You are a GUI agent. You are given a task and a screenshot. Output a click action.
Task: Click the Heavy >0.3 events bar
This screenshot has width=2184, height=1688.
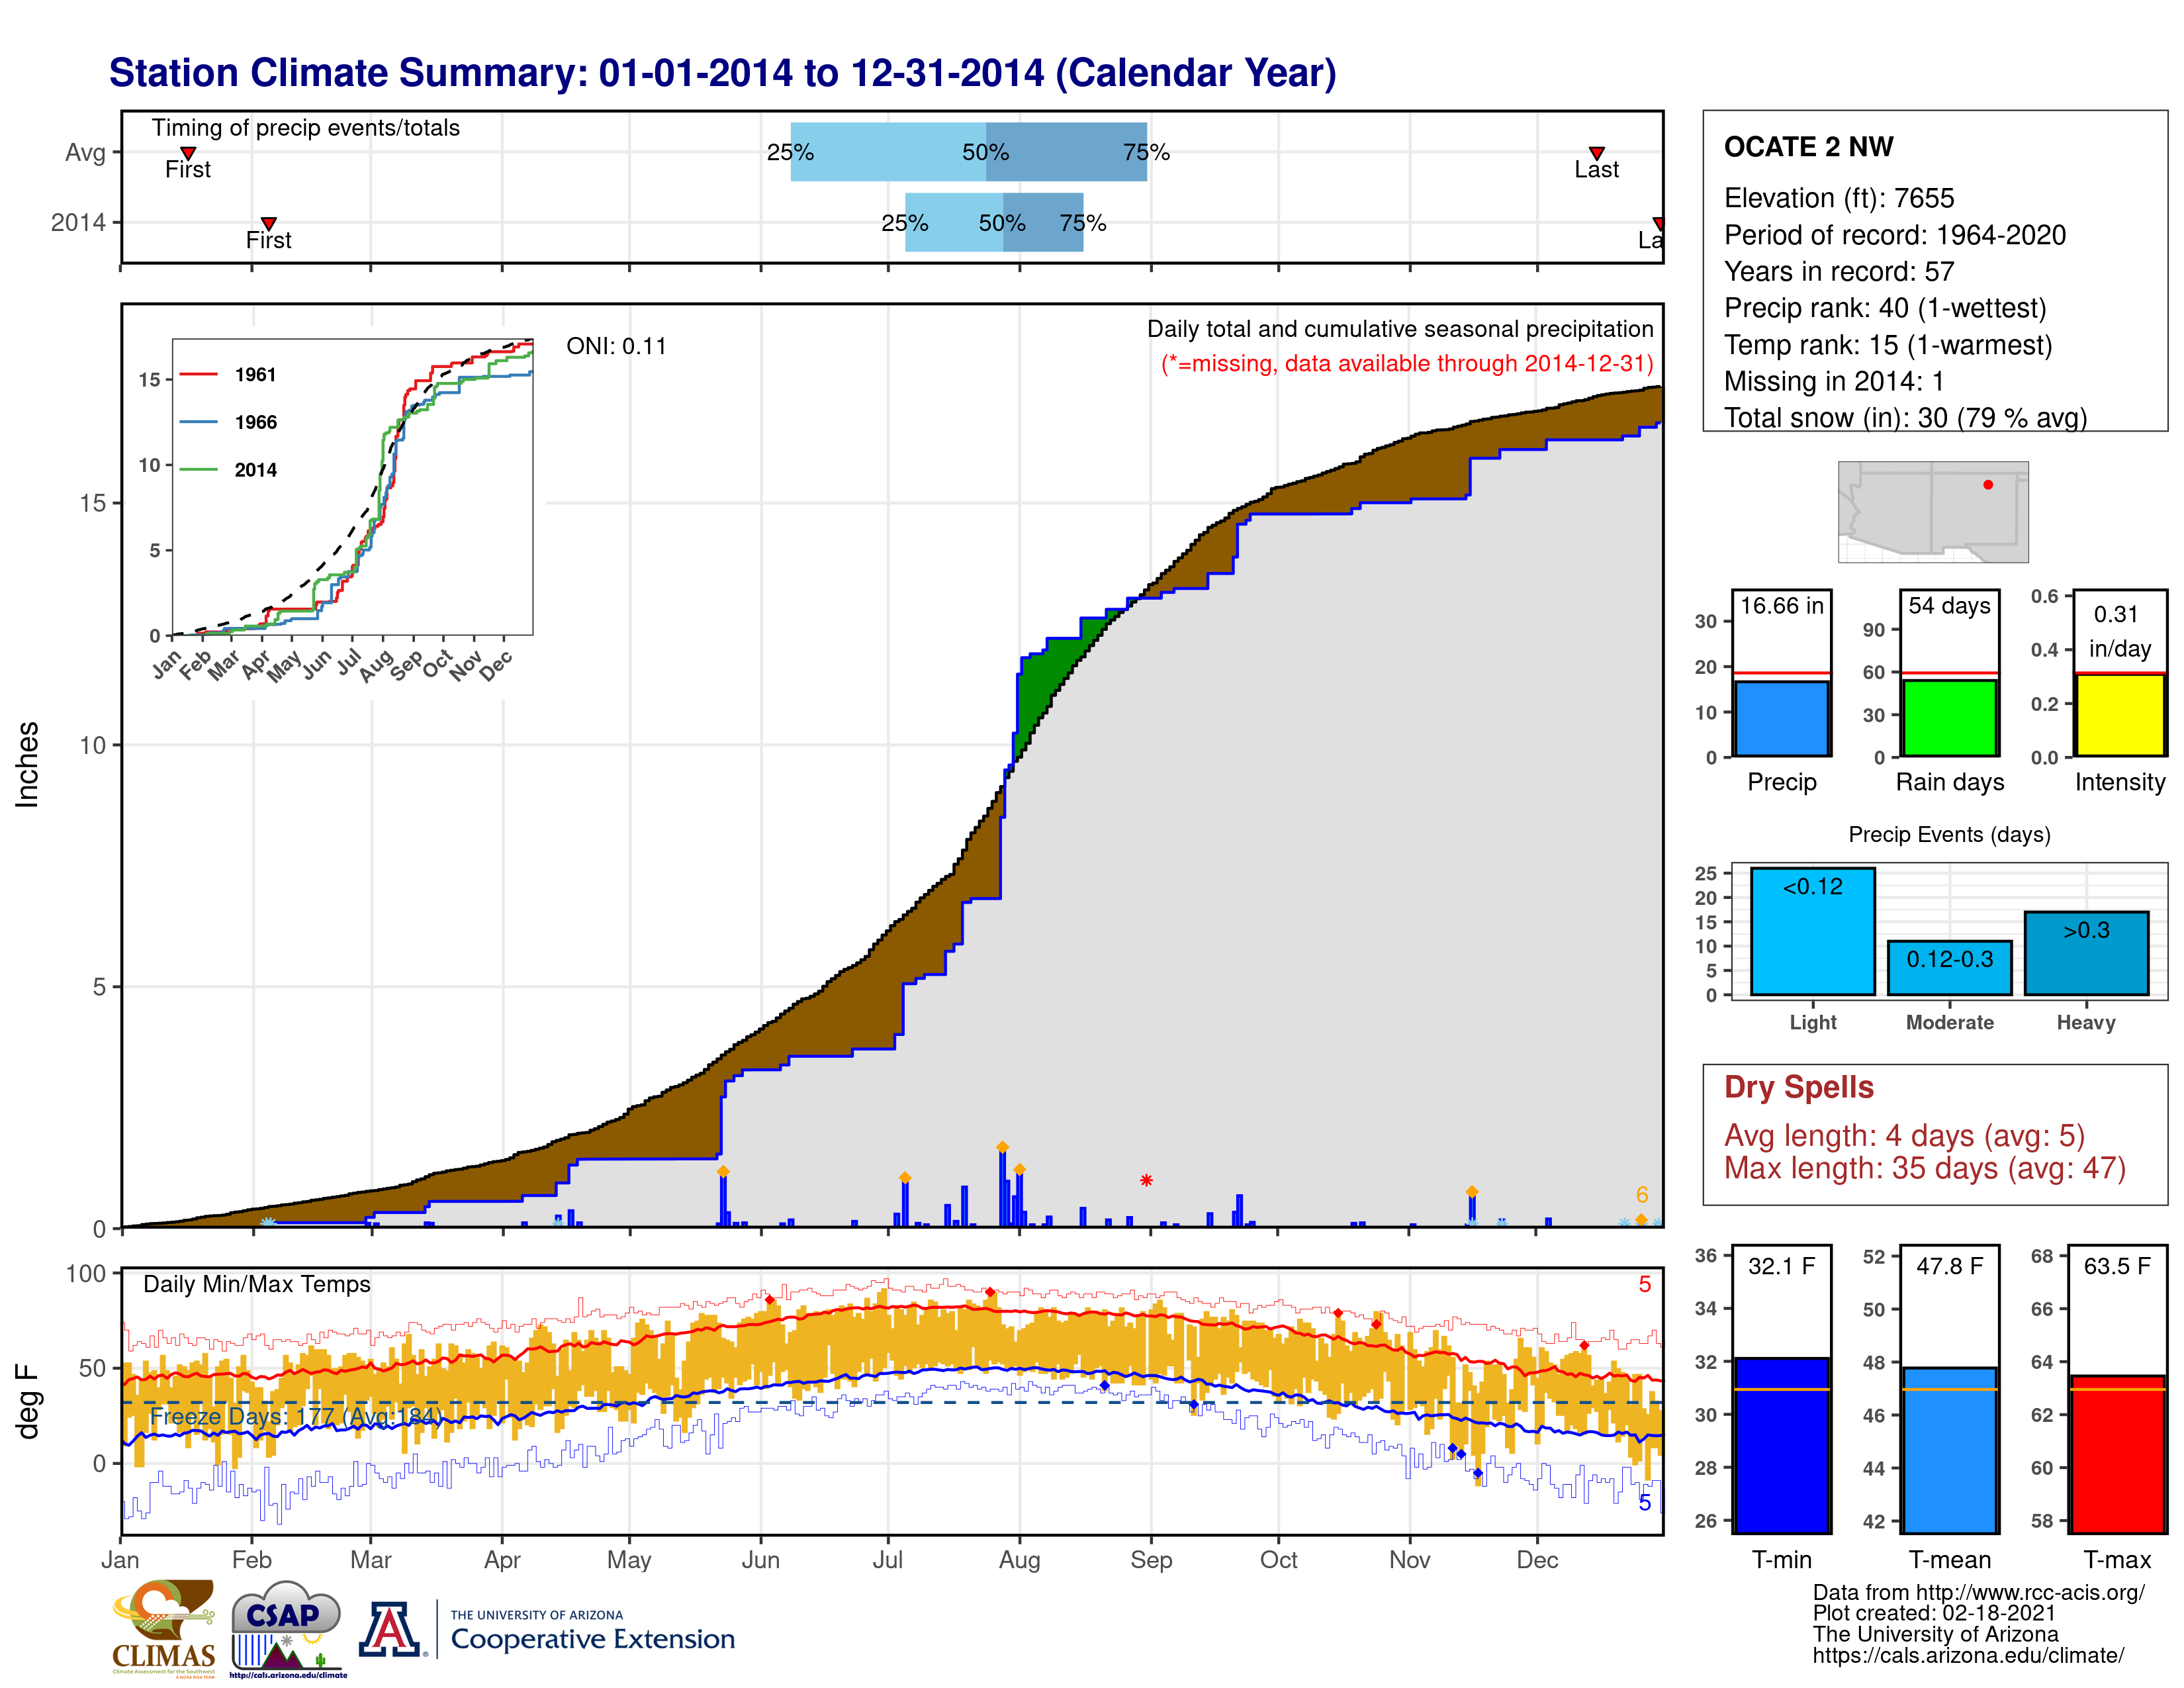[x=2086, y=953]
